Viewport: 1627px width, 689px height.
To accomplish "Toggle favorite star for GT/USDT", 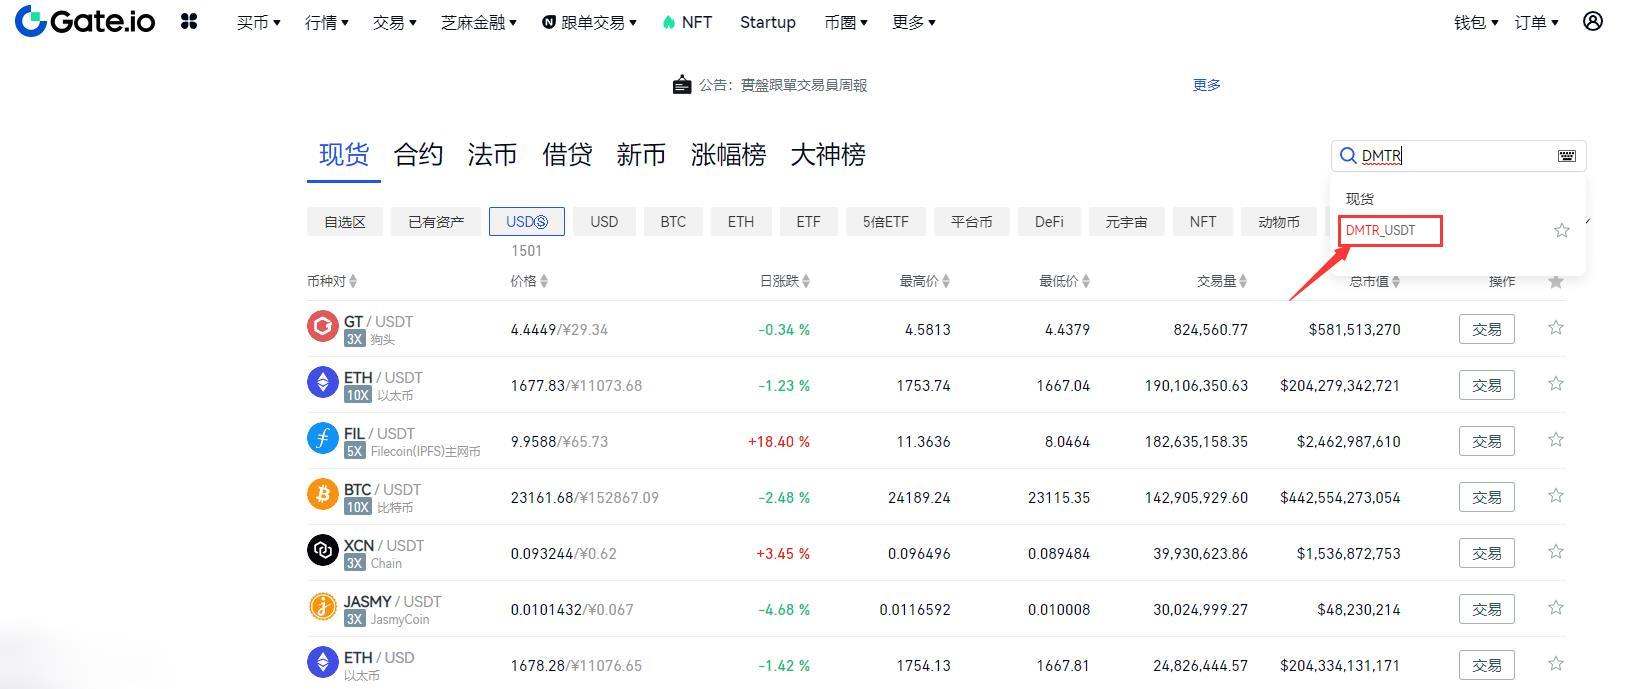I will click(1555, 328).
